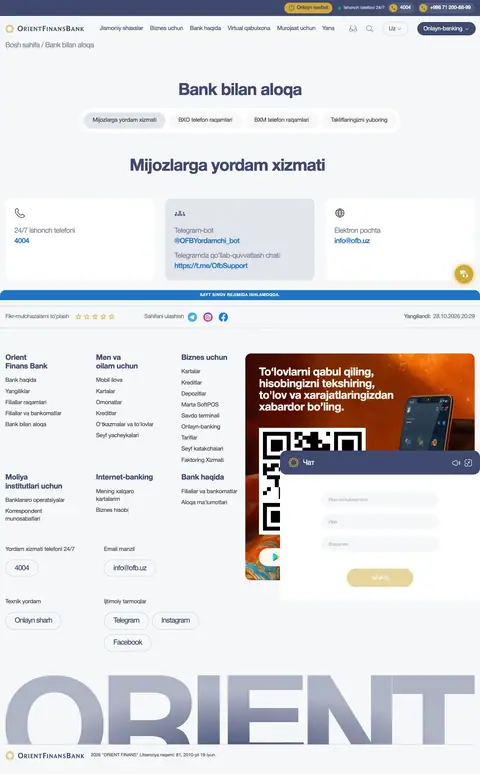Click the info@ofb.uz pill button in the footer
Image resolution: width=480 pixels, height=774 pixels.
click(130, 568)
